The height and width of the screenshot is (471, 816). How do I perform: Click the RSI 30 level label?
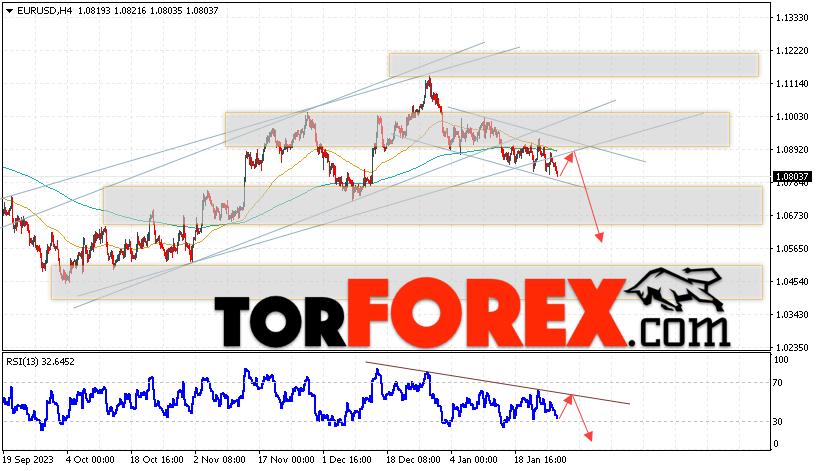click(x=777, y=422)
